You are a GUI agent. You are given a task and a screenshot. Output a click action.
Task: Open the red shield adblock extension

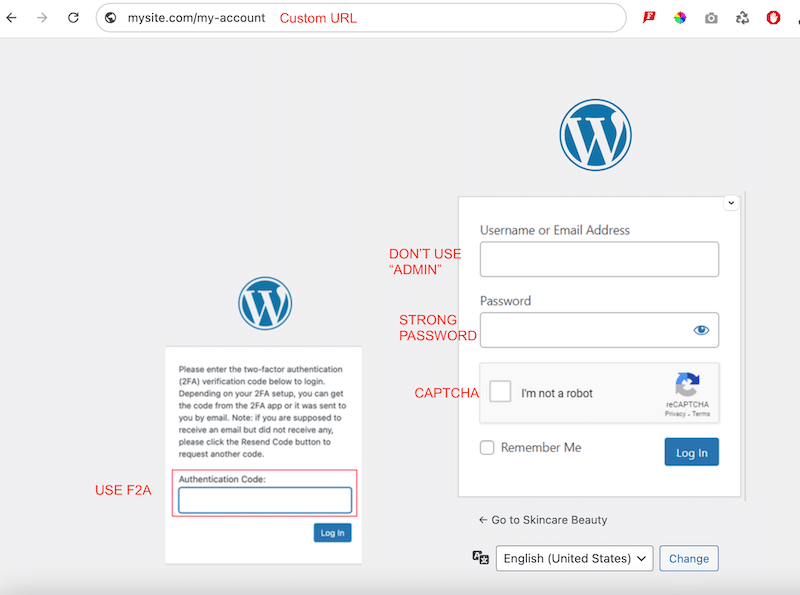[x=773, y=18]
